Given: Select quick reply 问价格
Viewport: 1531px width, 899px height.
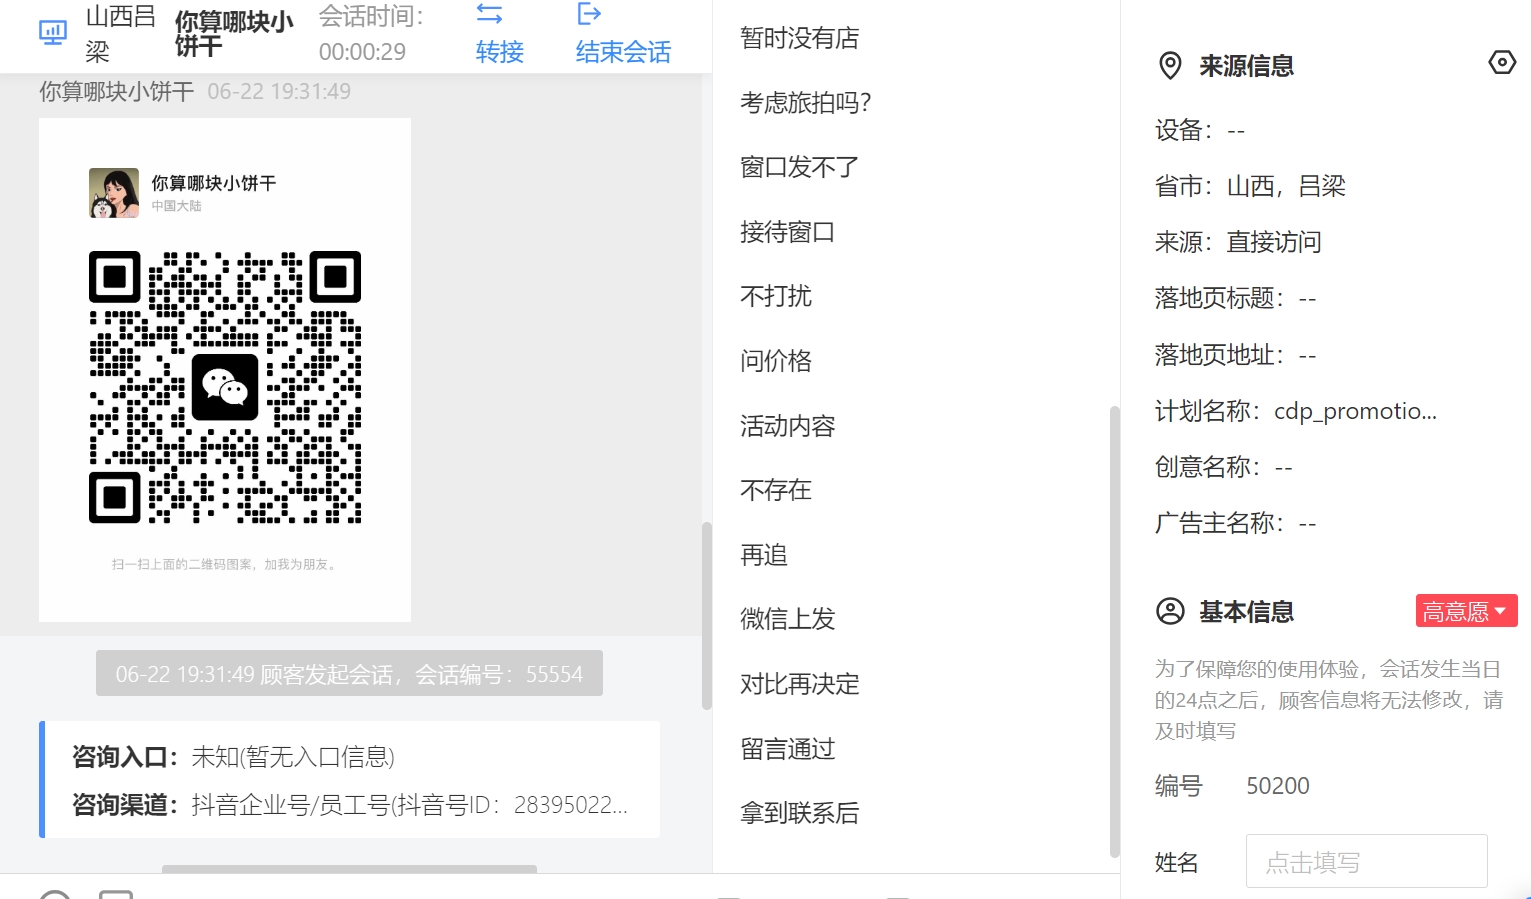Looking at the screenshot, I should (775, 361).
